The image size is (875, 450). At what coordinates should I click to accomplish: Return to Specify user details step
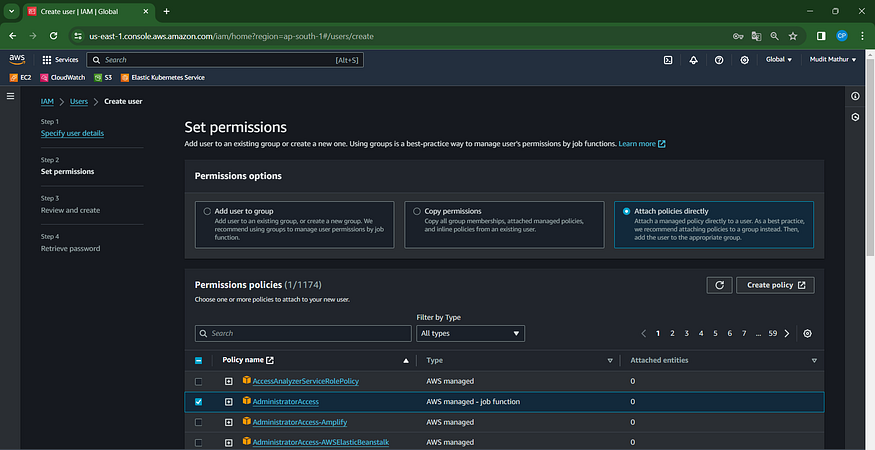(72, 133)
